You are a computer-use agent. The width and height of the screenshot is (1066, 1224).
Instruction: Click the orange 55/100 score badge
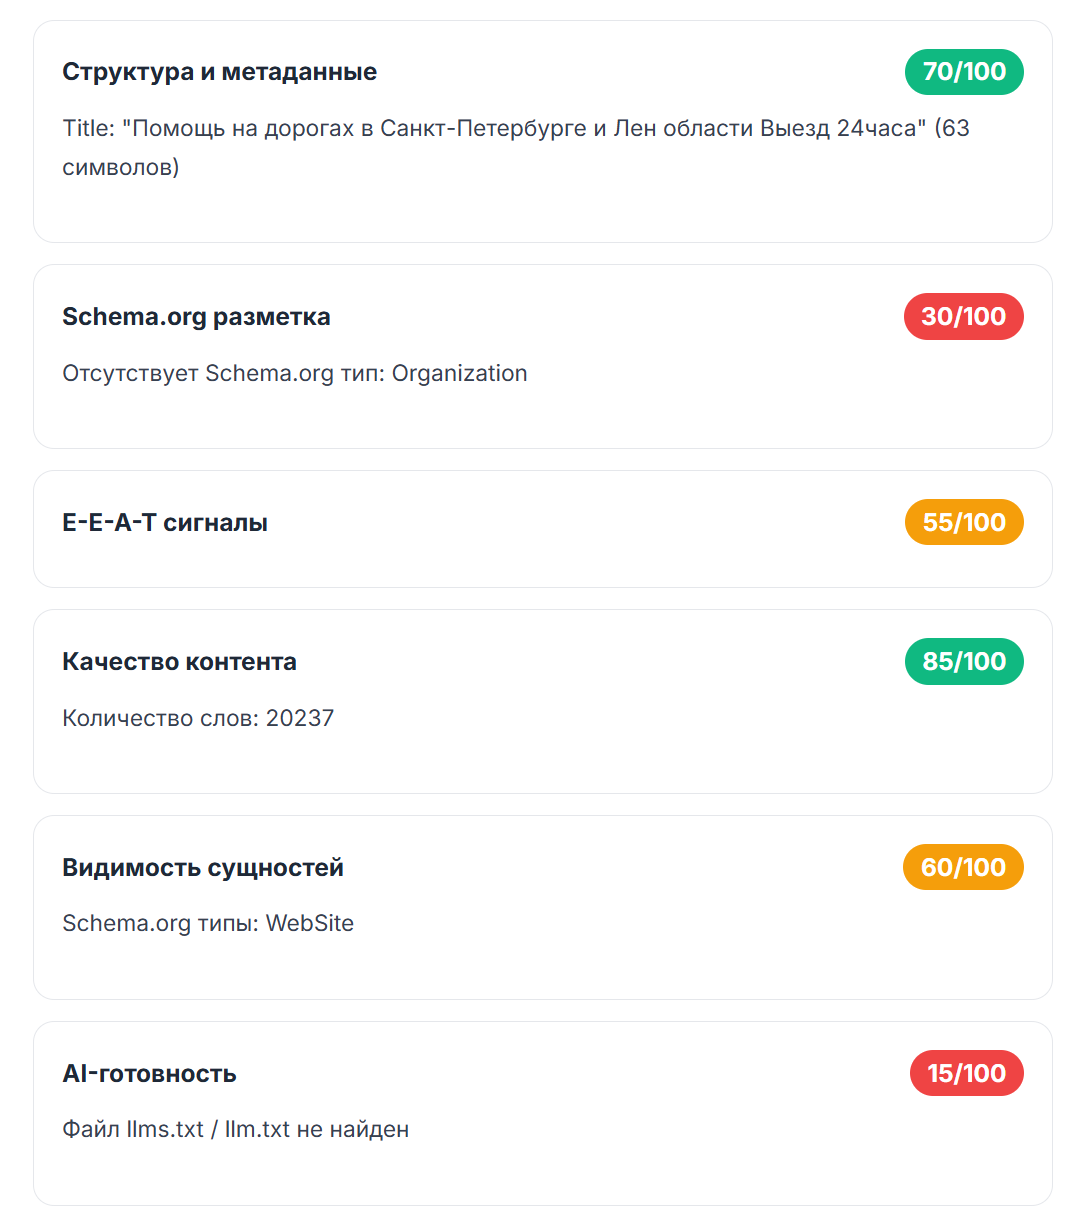click(x=963, y=523)
